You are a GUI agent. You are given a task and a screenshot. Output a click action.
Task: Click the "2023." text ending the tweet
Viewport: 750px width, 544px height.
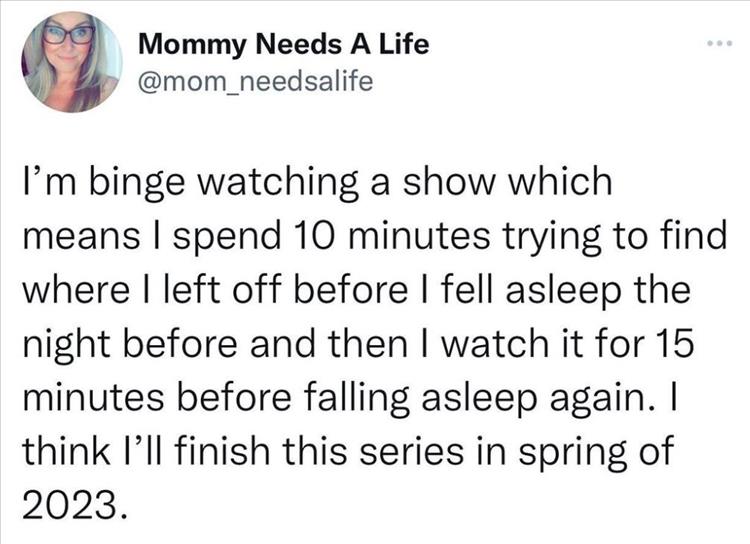click(76, 502)
